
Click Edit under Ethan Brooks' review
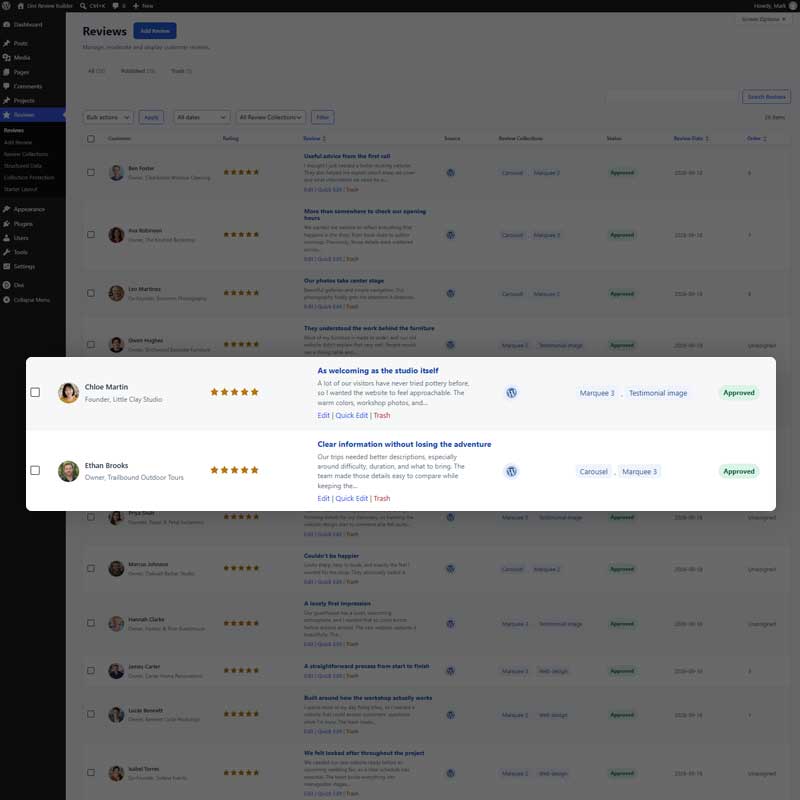pos(323,498)
